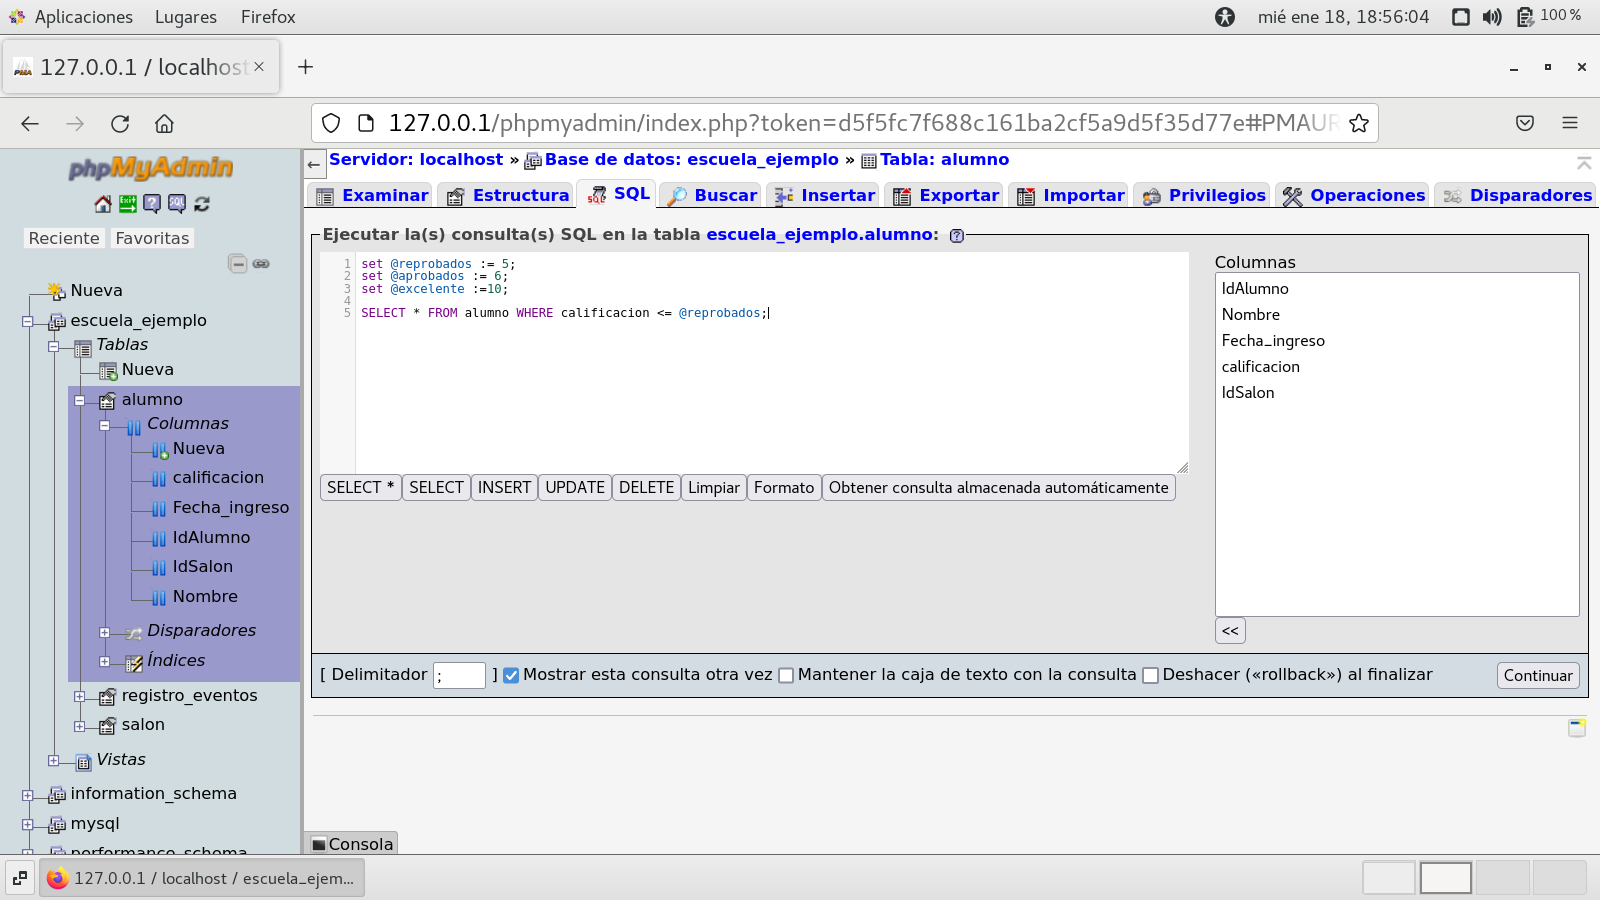Open the SQL query window icon
1600x900 pixels.
tap(177, 204)
